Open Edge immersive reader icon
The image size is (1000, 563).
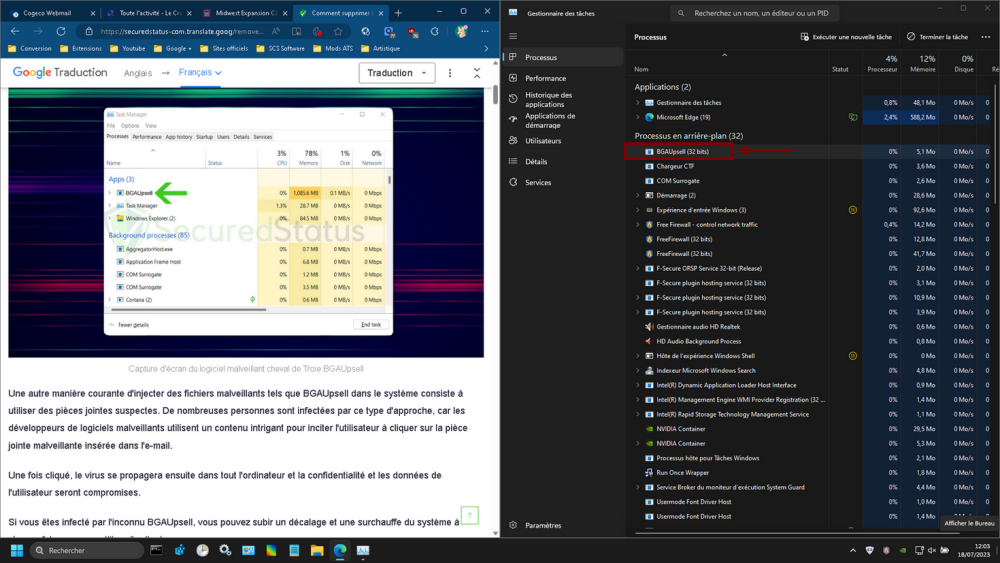point(297,31)
